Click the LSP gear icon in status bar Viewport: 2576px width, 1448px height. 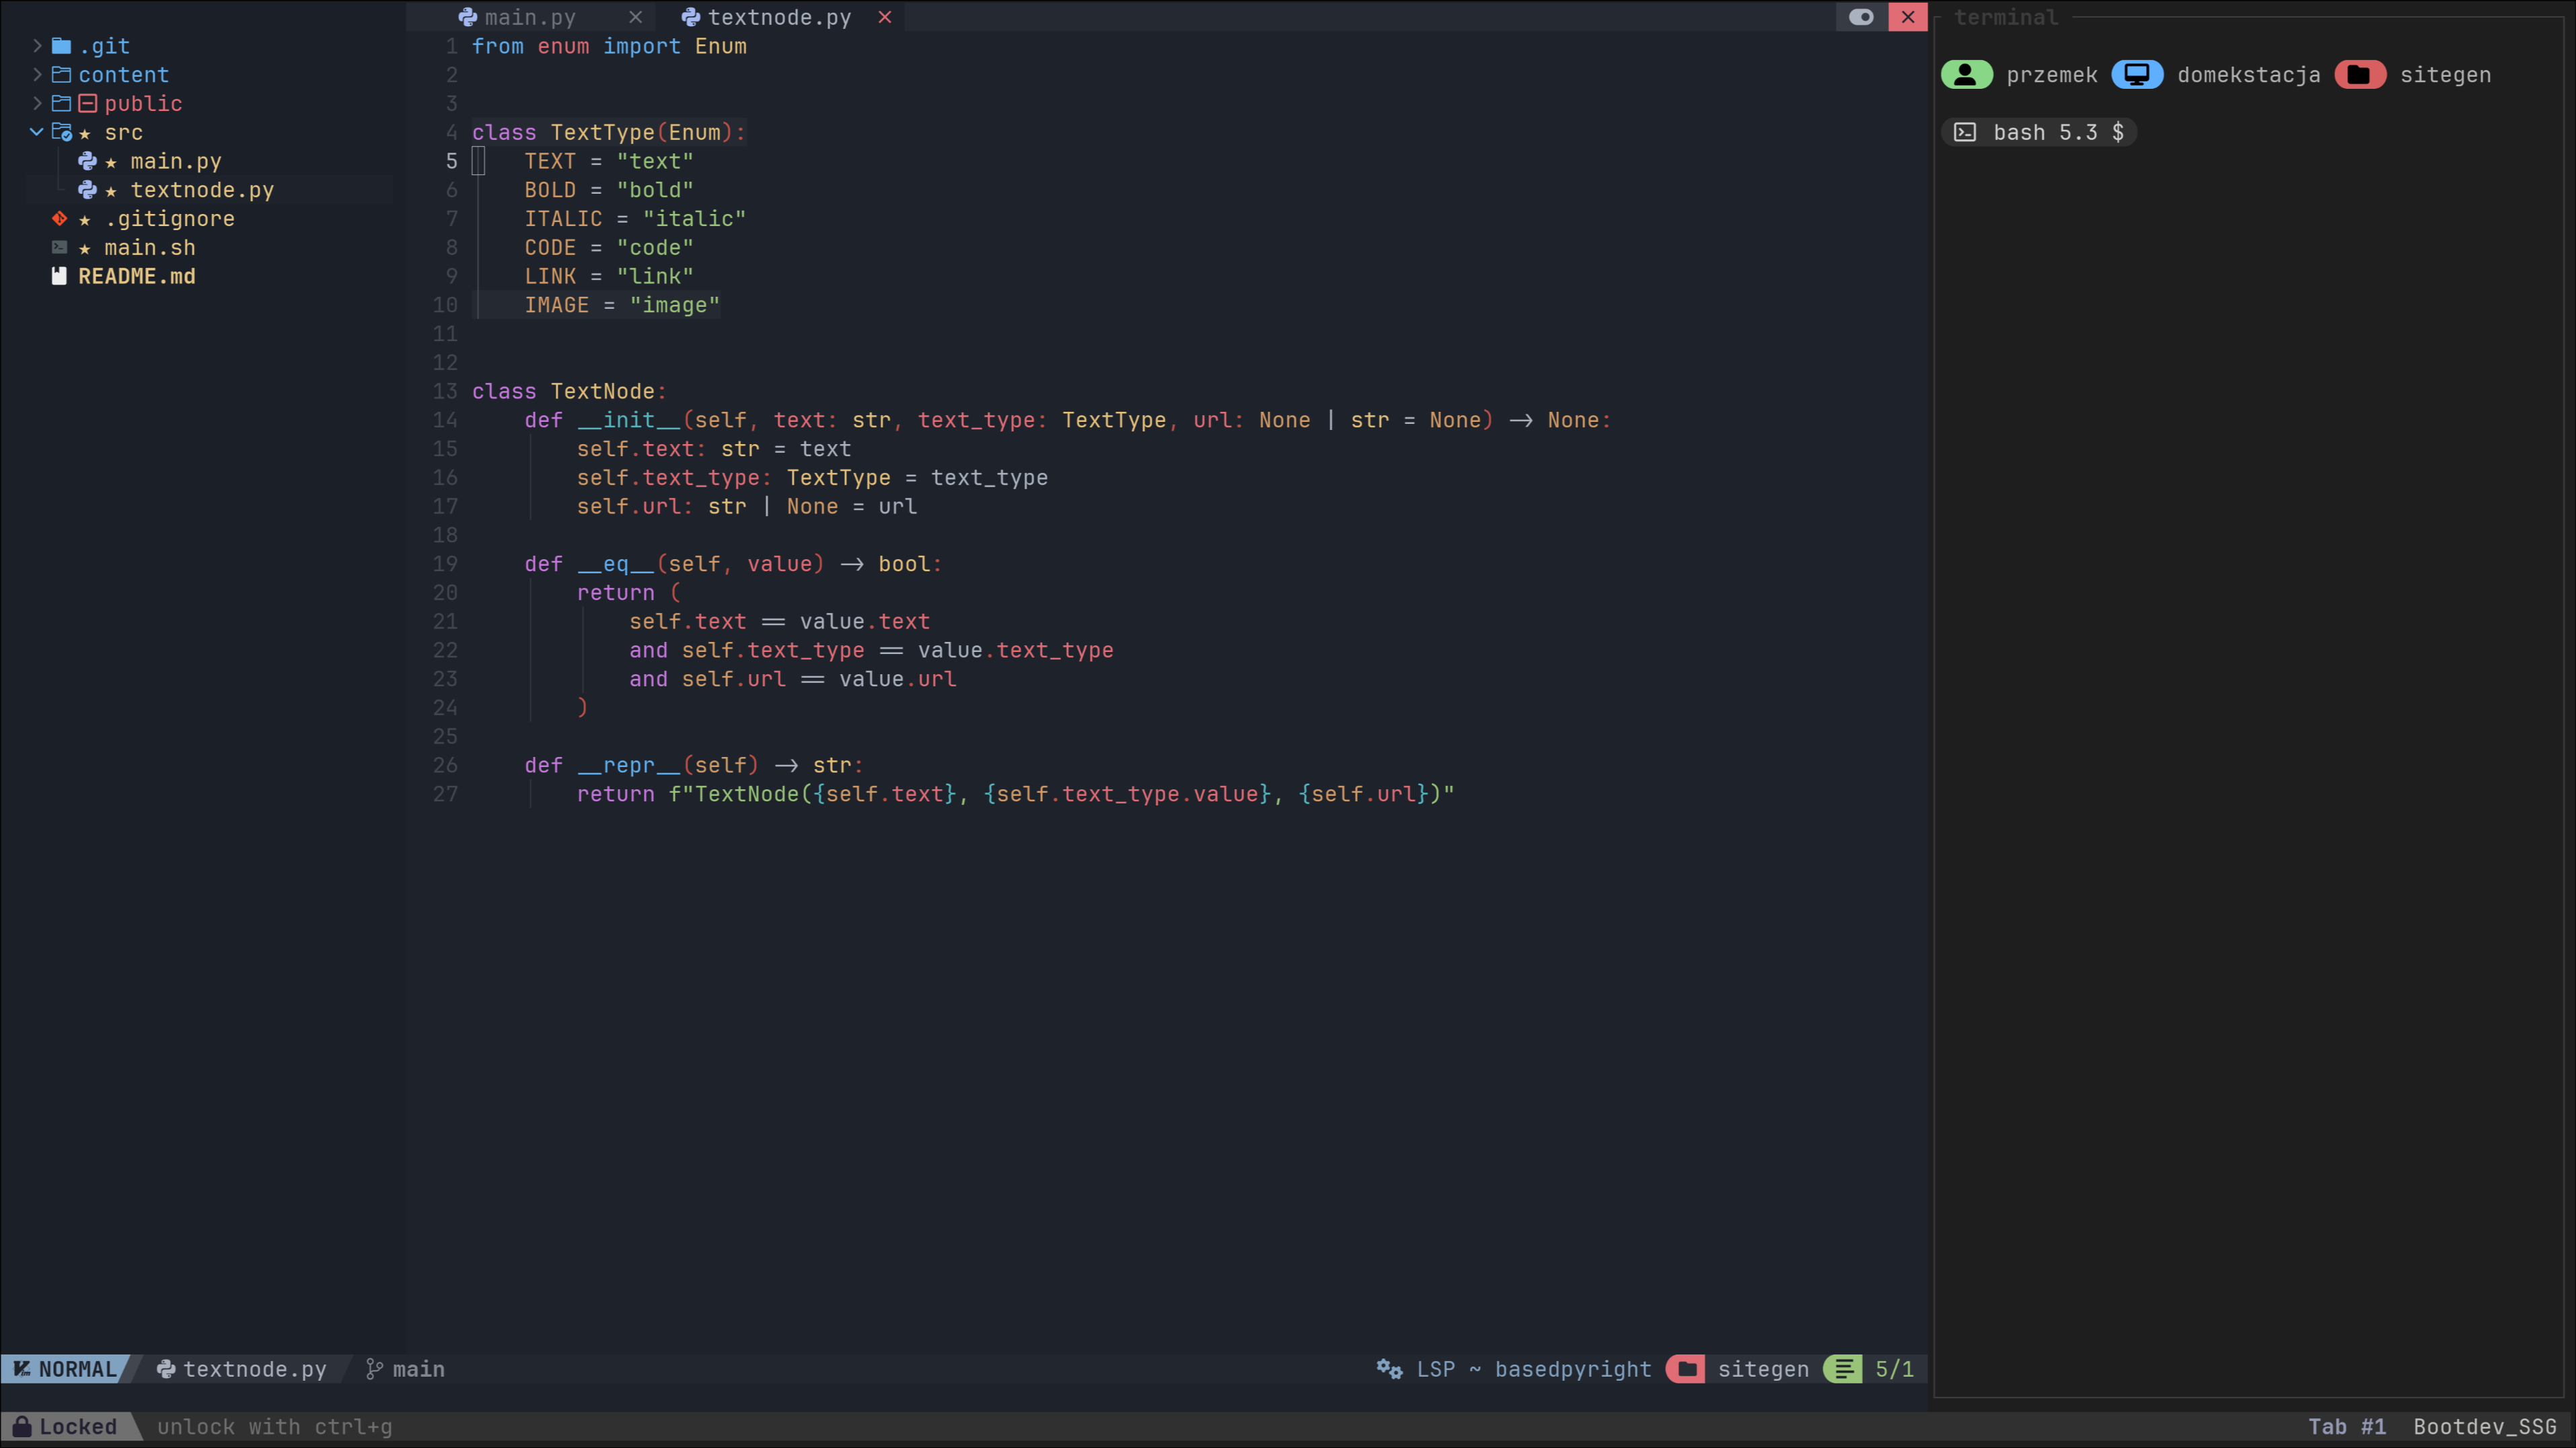coord(1389,1369)
